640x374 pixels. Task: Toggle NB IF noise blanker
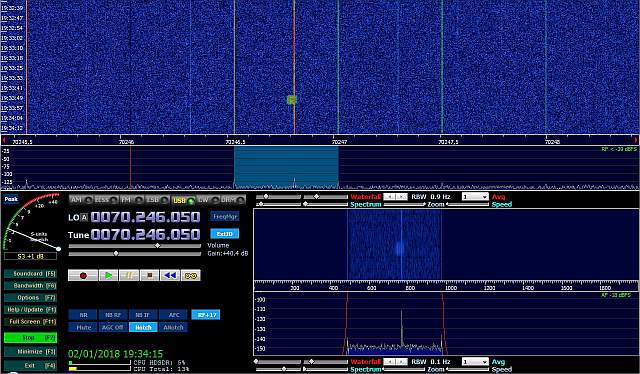(x=143, y=315)
